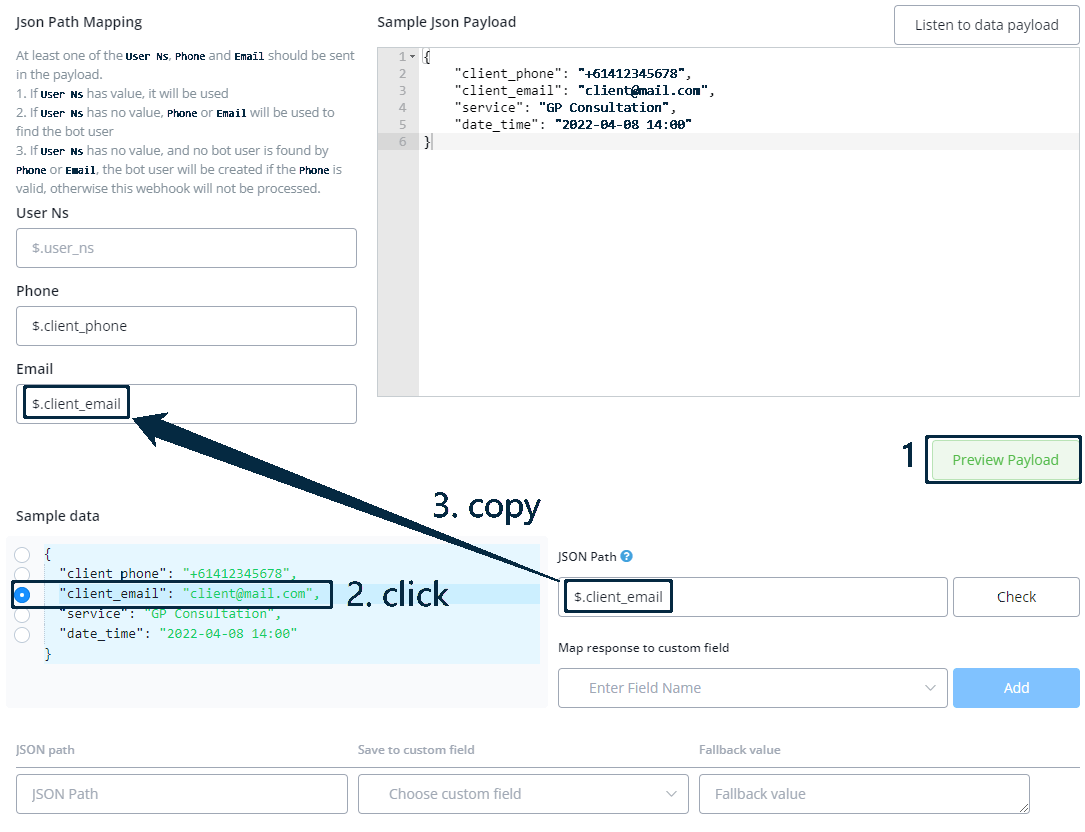Select the date_time sample data radio button

pyautogui.click(x=22, y=635)
